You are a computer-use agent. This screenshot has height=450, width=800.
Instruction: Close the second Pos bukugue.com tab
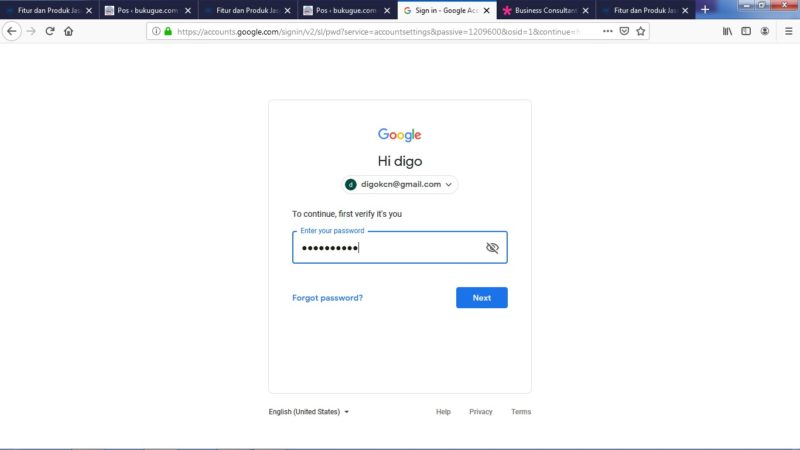[x=387, y=10]
